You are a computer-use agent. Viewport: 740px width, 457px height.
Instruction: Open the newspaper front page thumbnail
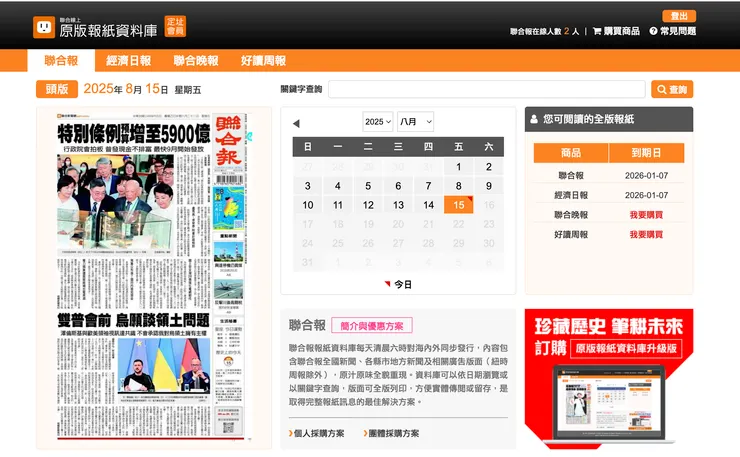153,276
